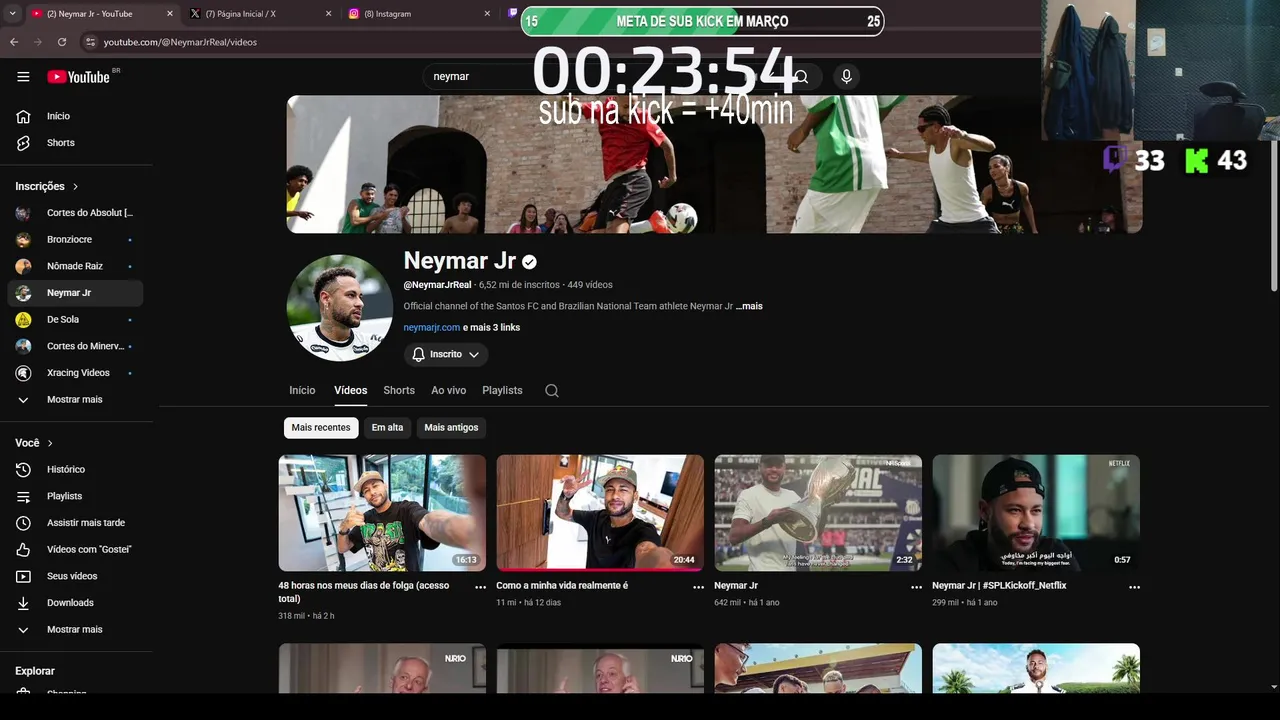Screen dimensions: 1280x720
Task: Close the Página Inicial / X tab
Action: [328, 14]
